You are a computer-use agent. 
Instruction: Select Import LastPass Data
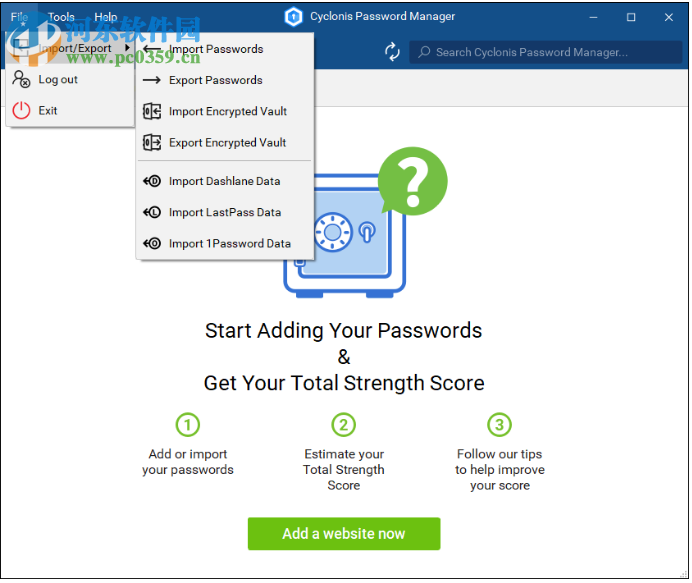[225, 212]
